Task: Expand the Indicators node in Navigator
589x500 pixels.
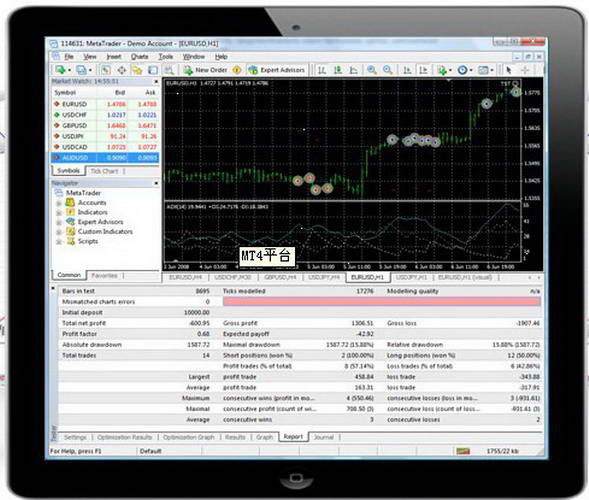Action: (x=59, y=213)
